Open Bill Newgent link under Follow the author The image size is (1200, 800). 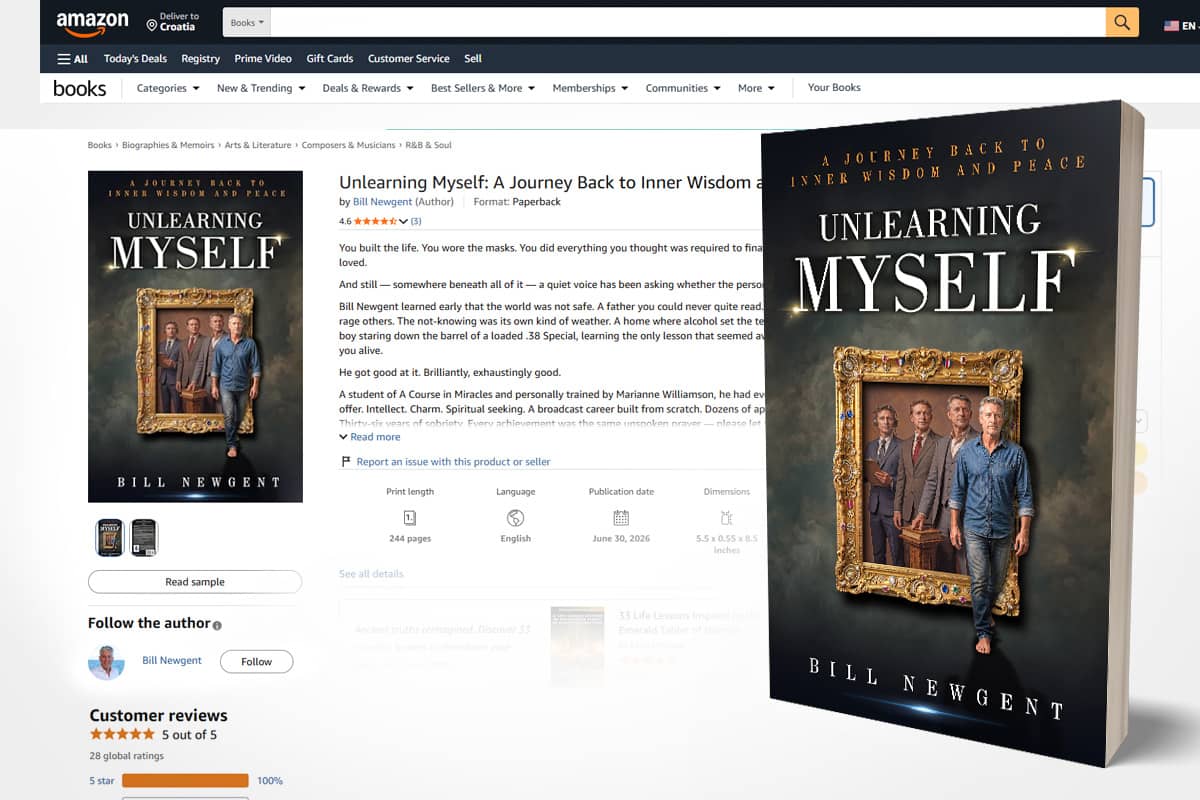[x=172, y=661]
